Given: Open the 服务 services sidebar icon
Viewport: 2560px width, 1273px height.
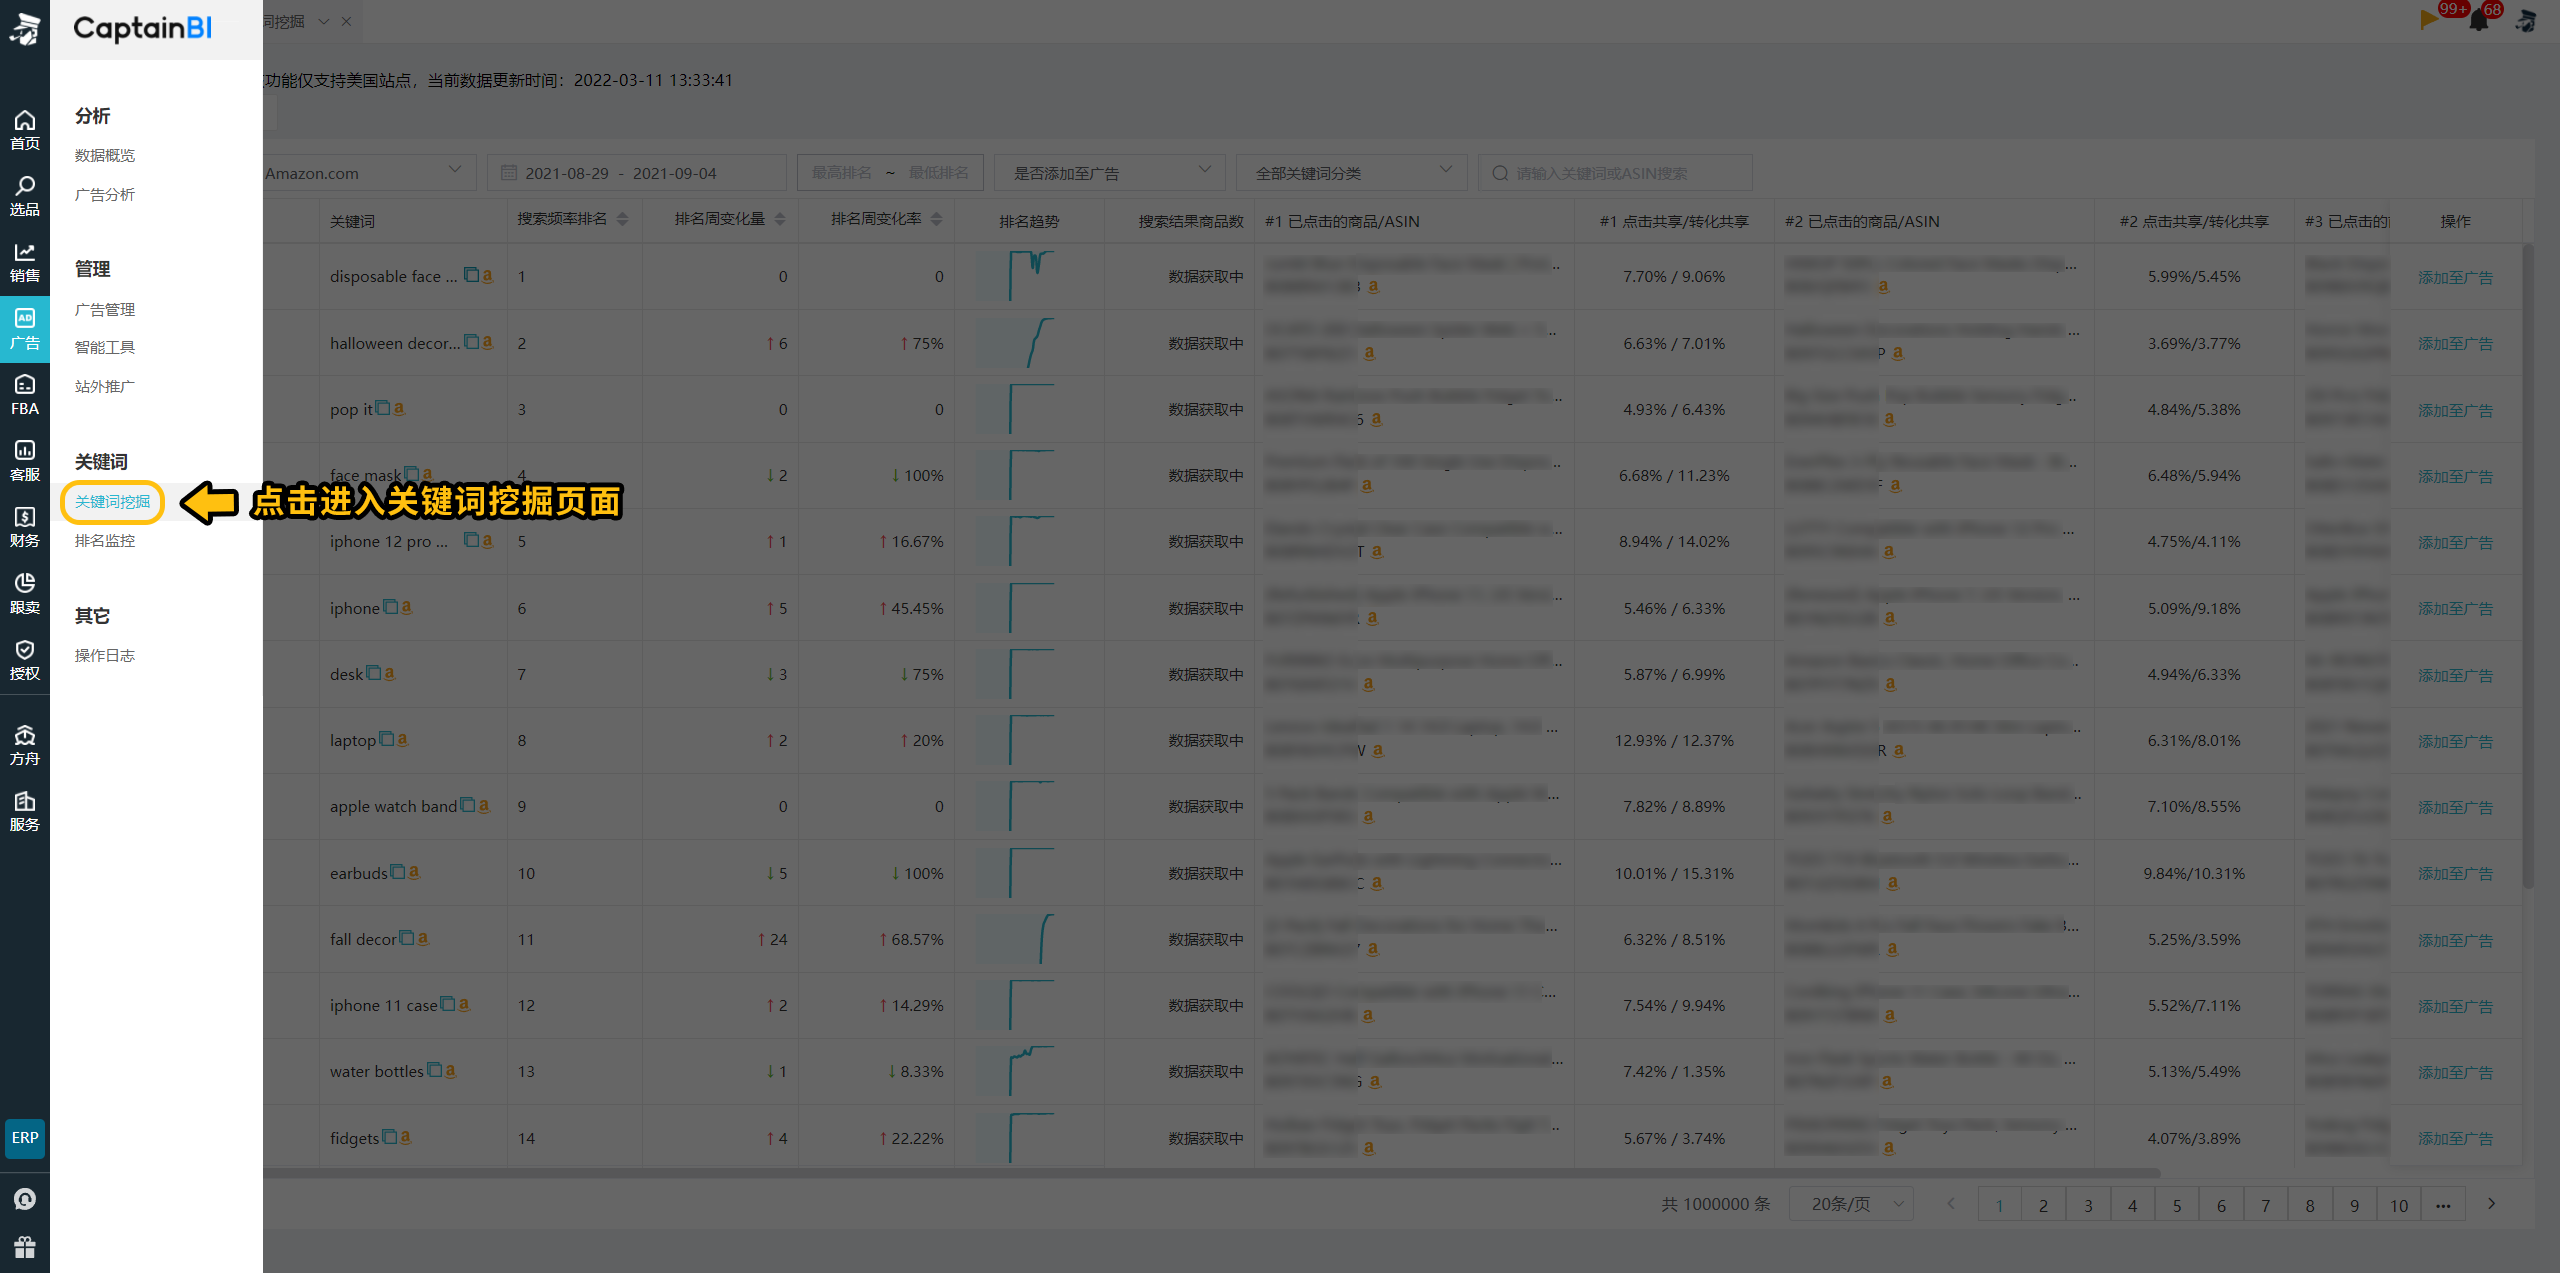Looking at the screenshot, I should [x=25, y=812].
